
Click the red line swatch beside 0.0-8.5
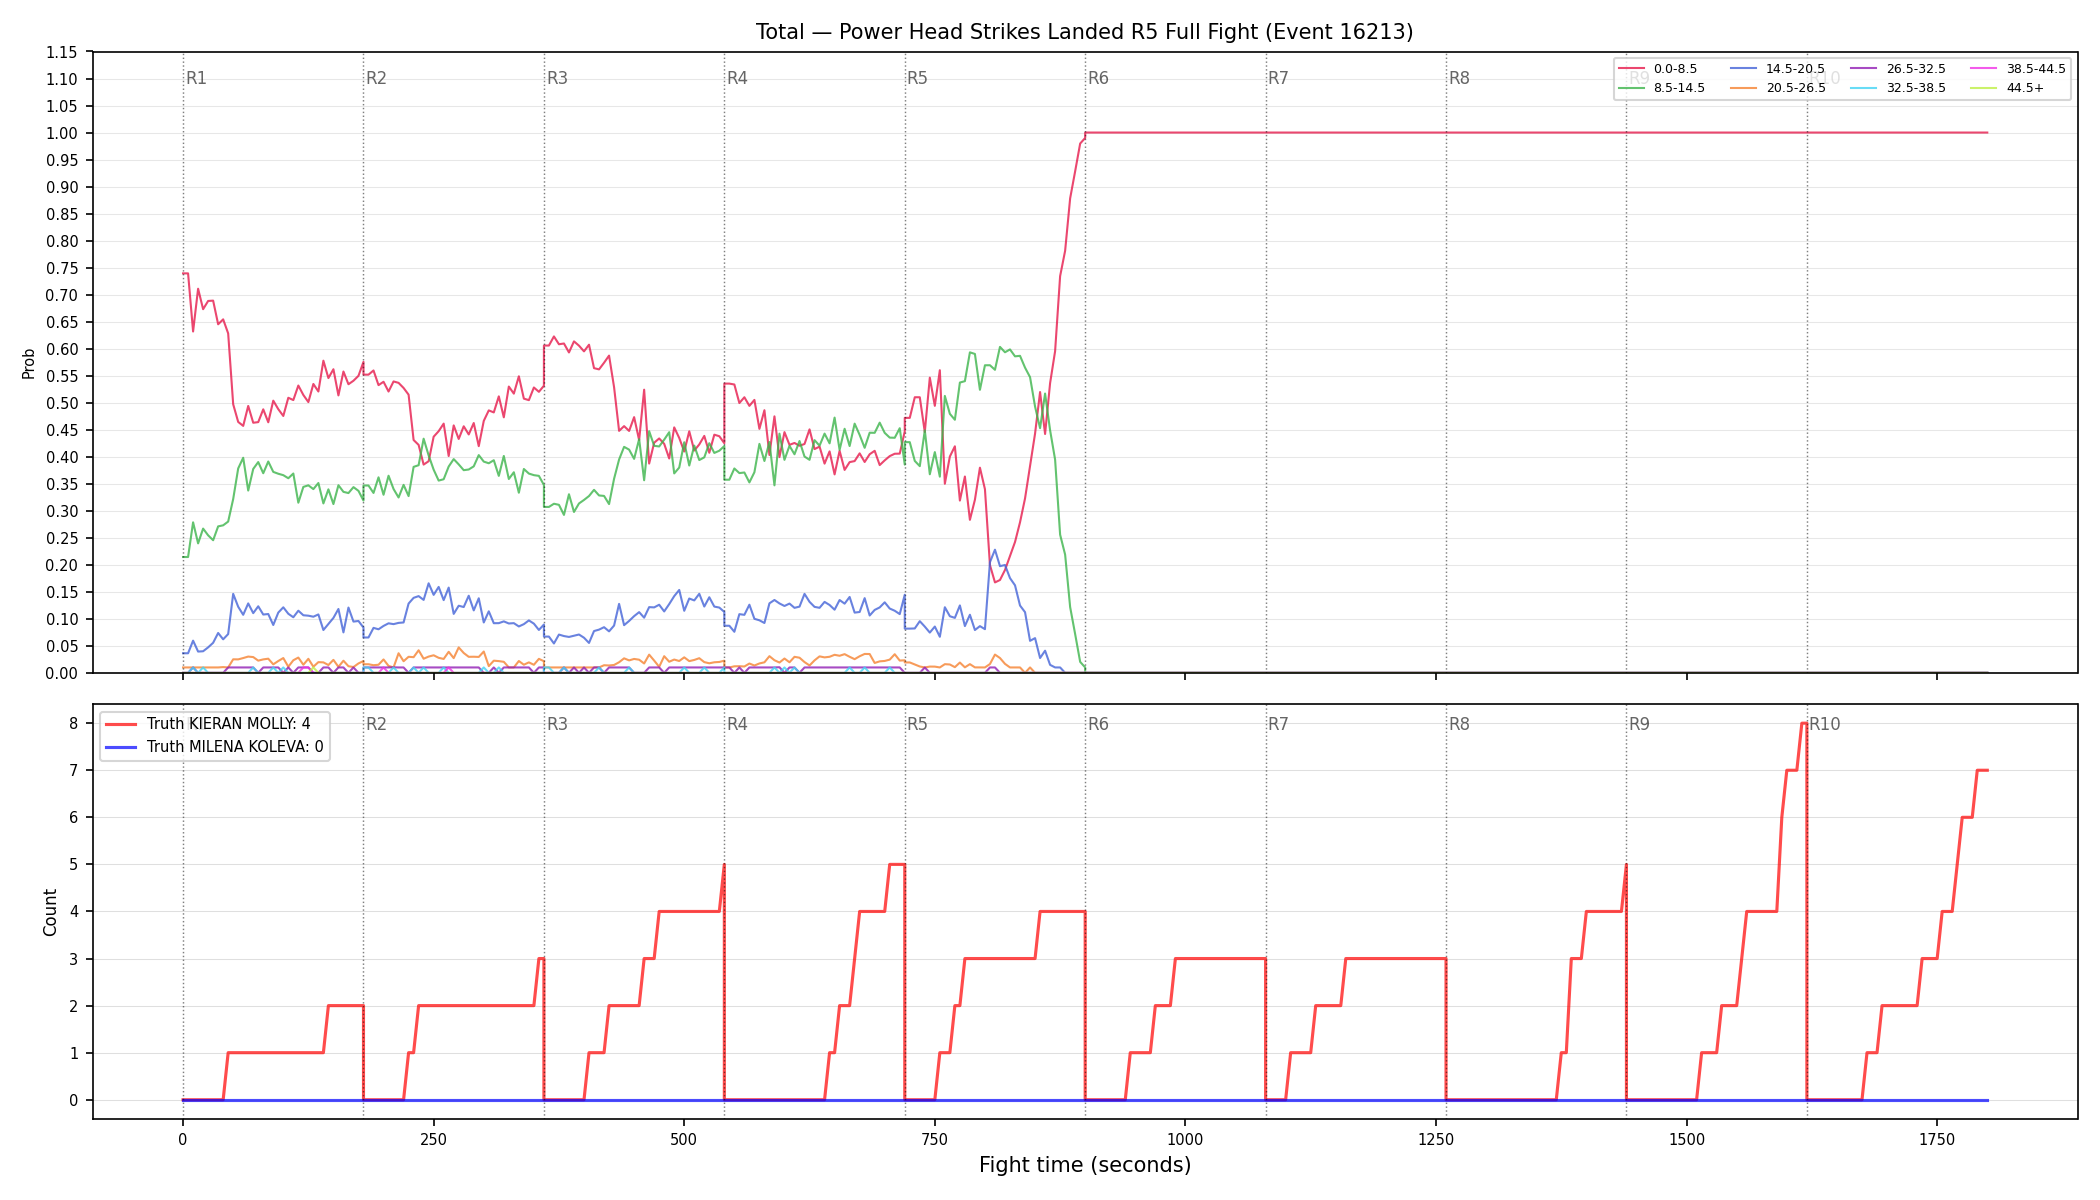point(1632,69)
